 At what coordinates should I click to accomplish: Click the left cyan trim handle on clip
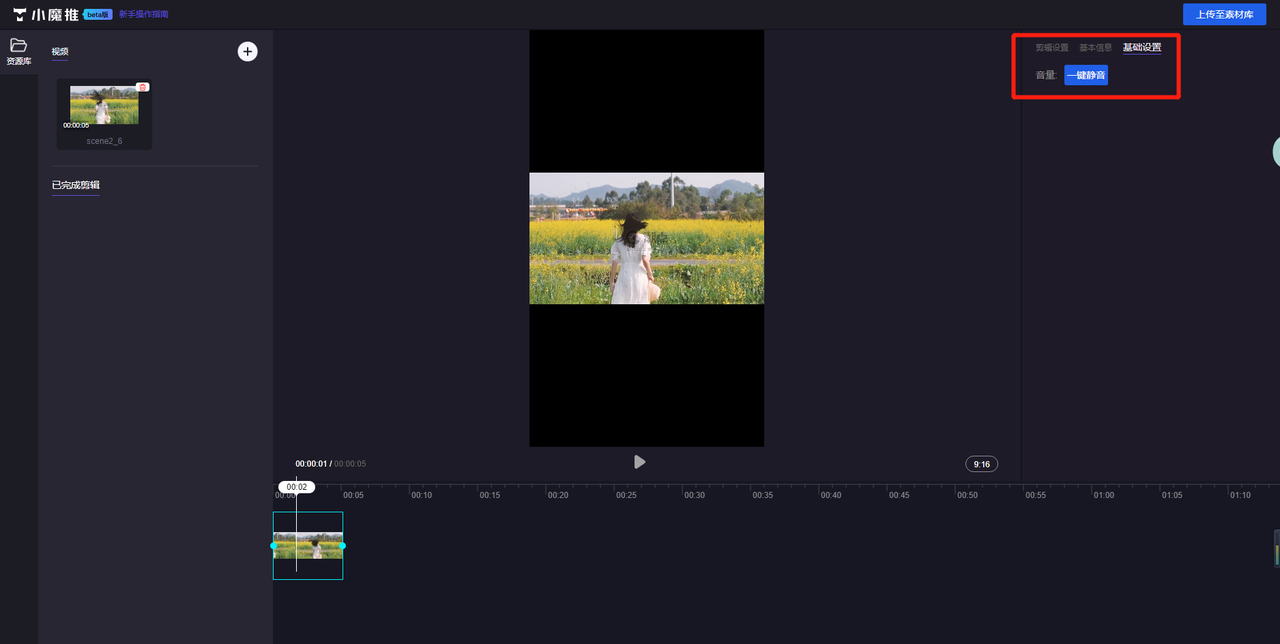click(274, 546)
